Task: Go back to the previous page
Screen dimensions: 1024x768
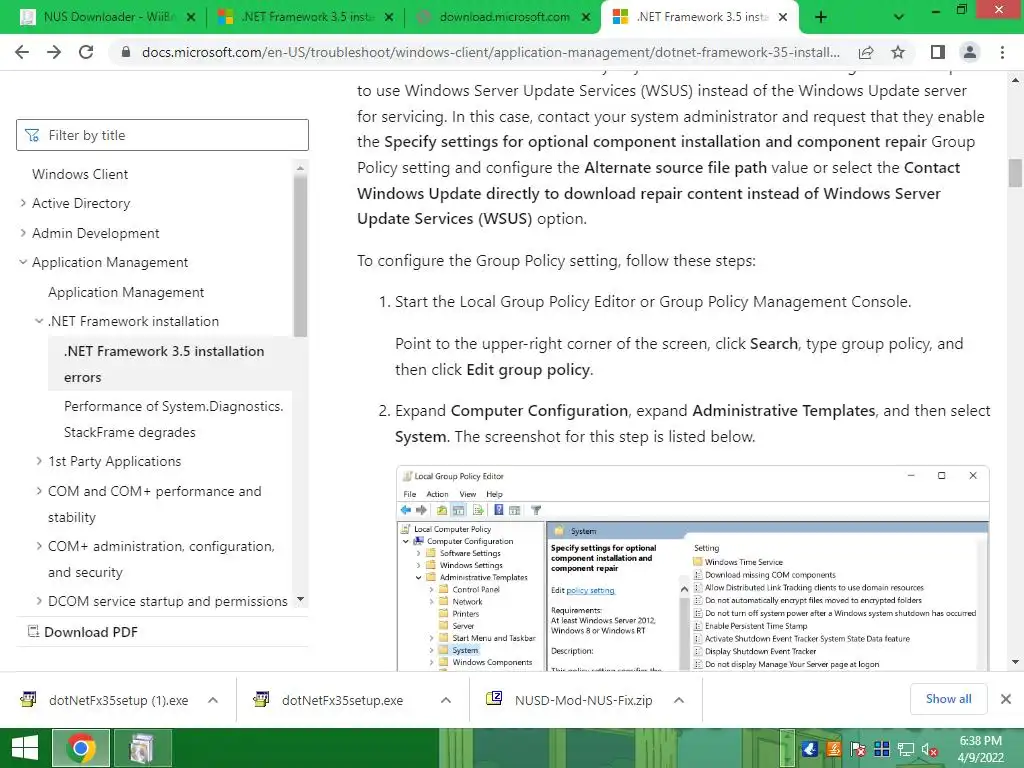Action: click(22, 52)
